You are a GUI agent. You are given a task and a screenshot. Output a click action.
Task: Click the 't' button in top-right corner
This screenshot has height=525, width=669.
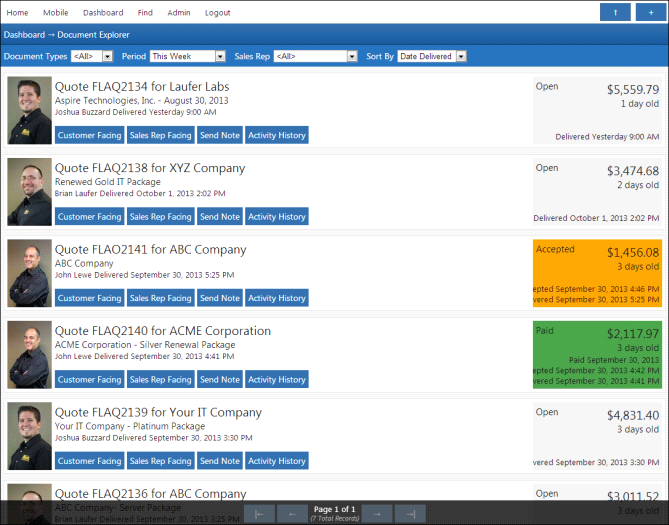(615, 12)
